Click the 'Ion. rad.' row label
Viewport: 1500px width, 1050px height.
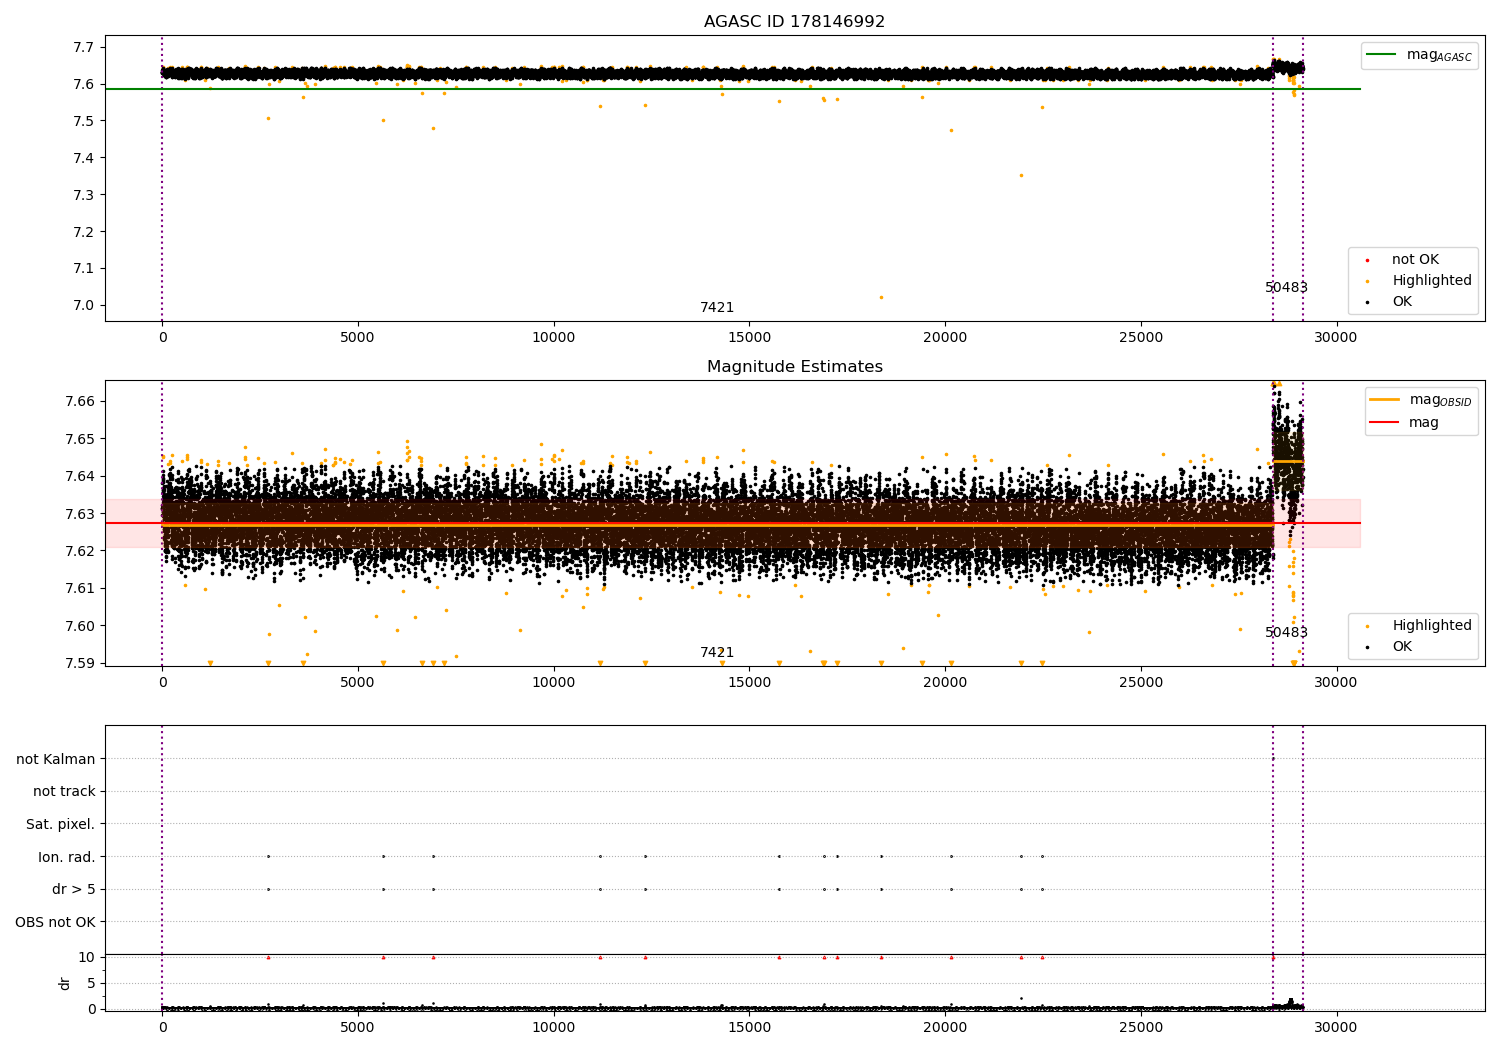(x=67, y=857)
